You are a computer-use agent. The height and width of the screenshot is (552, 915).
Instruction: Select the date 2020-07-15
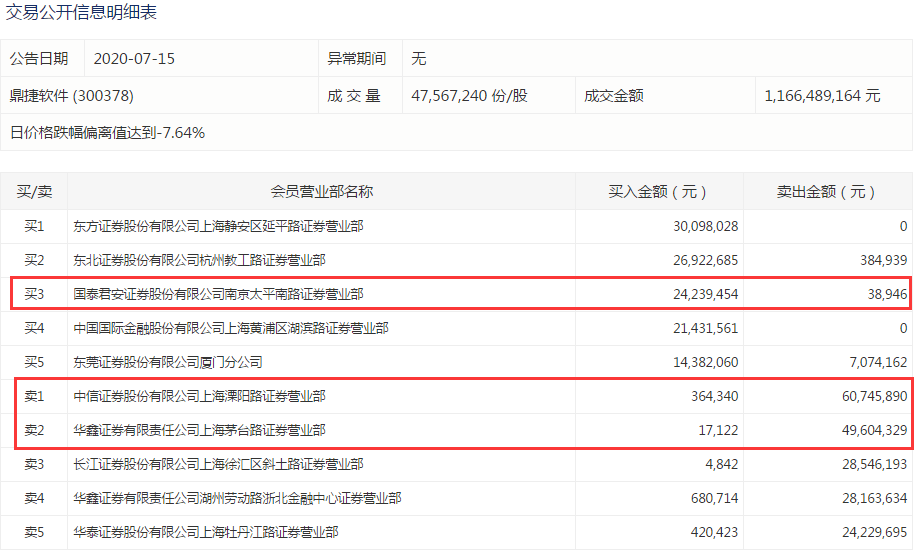tap(134, 59)
